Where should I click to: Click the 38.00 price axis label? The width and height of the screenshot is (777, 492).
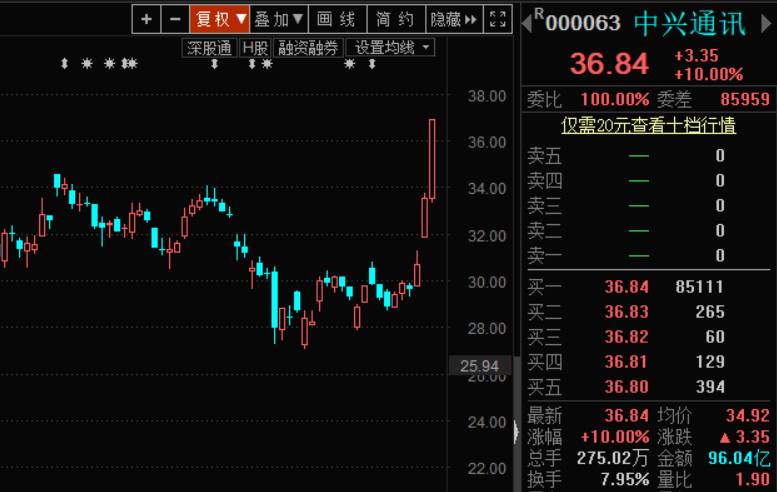coord(487,96)
